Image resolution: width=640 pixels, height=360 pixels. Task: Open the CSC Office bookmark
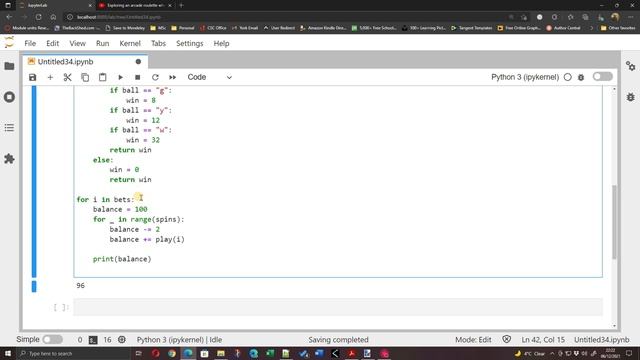pyautogui.click(x=213, y=28)
